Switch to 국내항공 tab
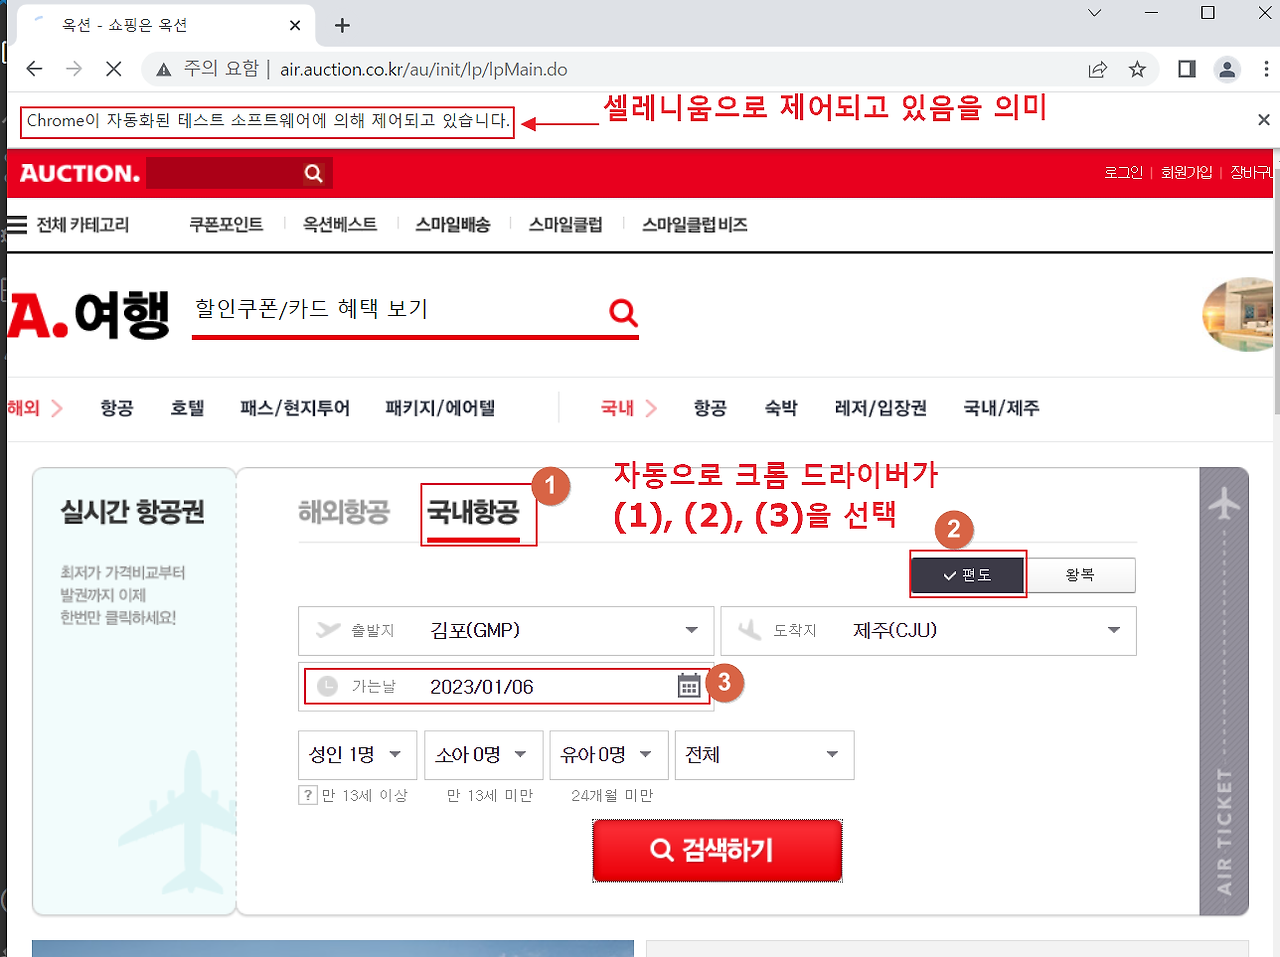This screenshot has width=1280, height=957. point(473,513)
